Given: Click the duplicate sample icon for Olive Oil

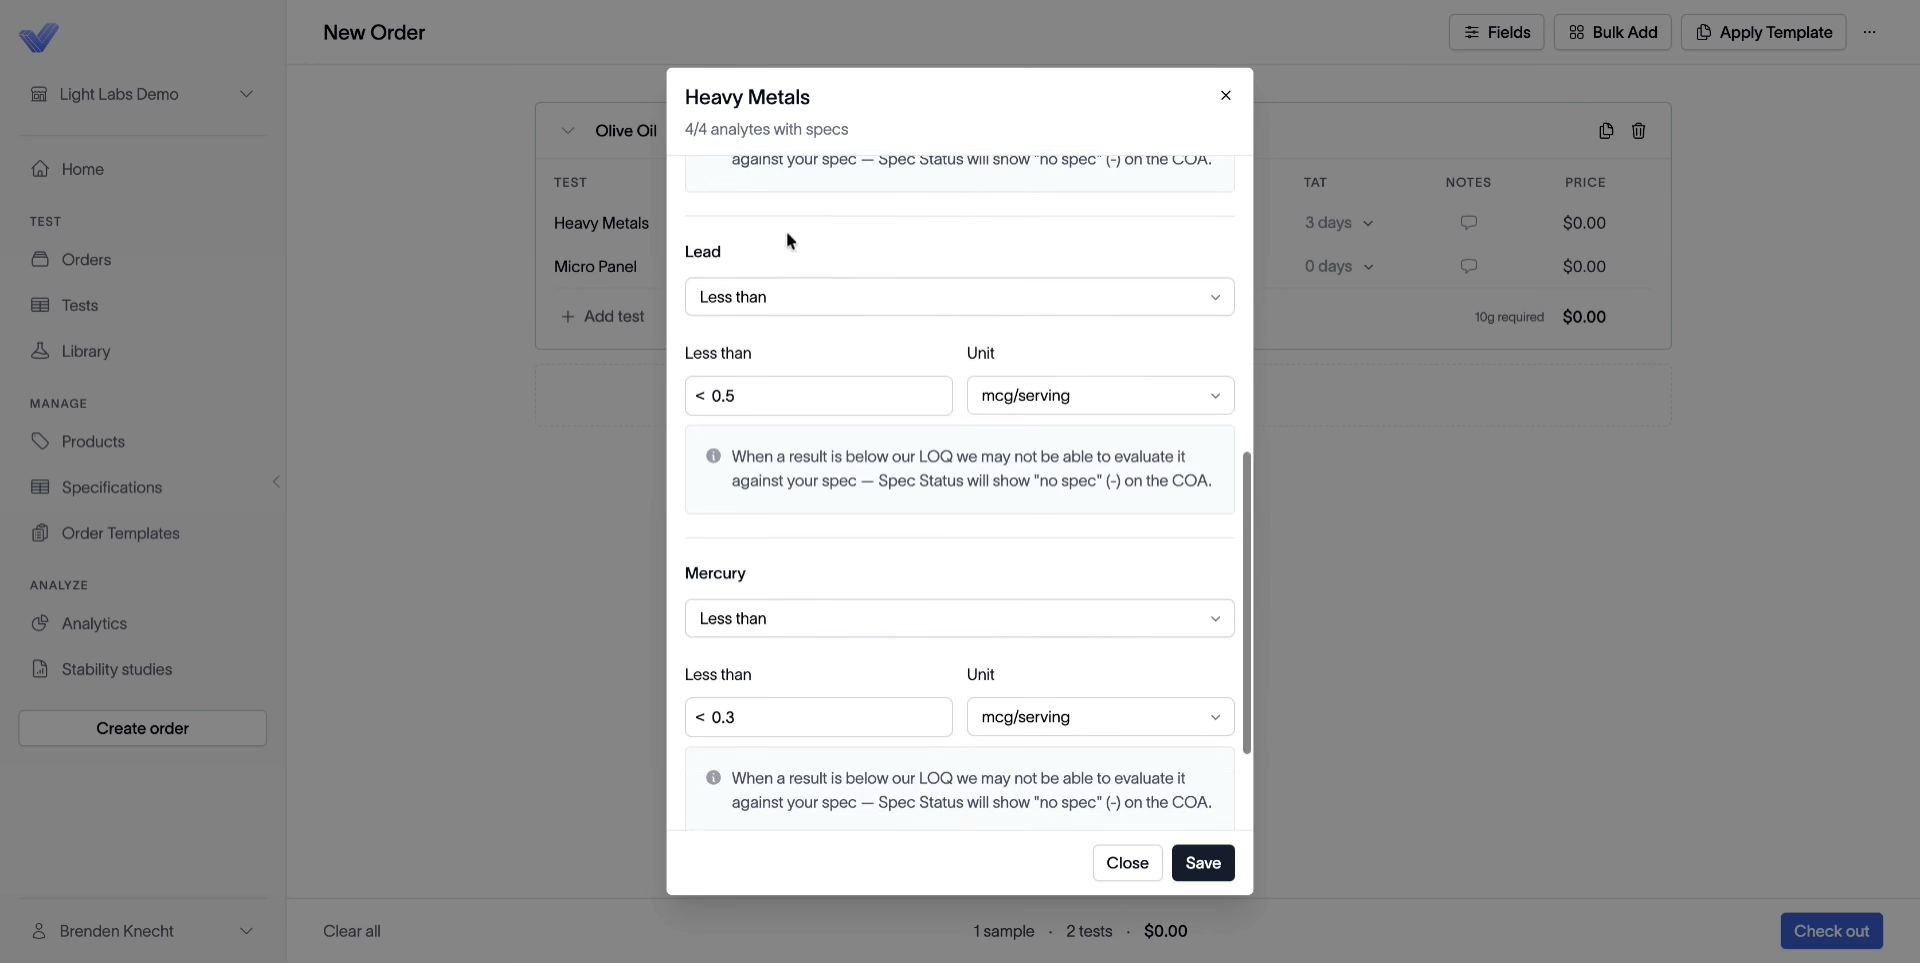Looking at the screenshot, I should click(1606, 131).
